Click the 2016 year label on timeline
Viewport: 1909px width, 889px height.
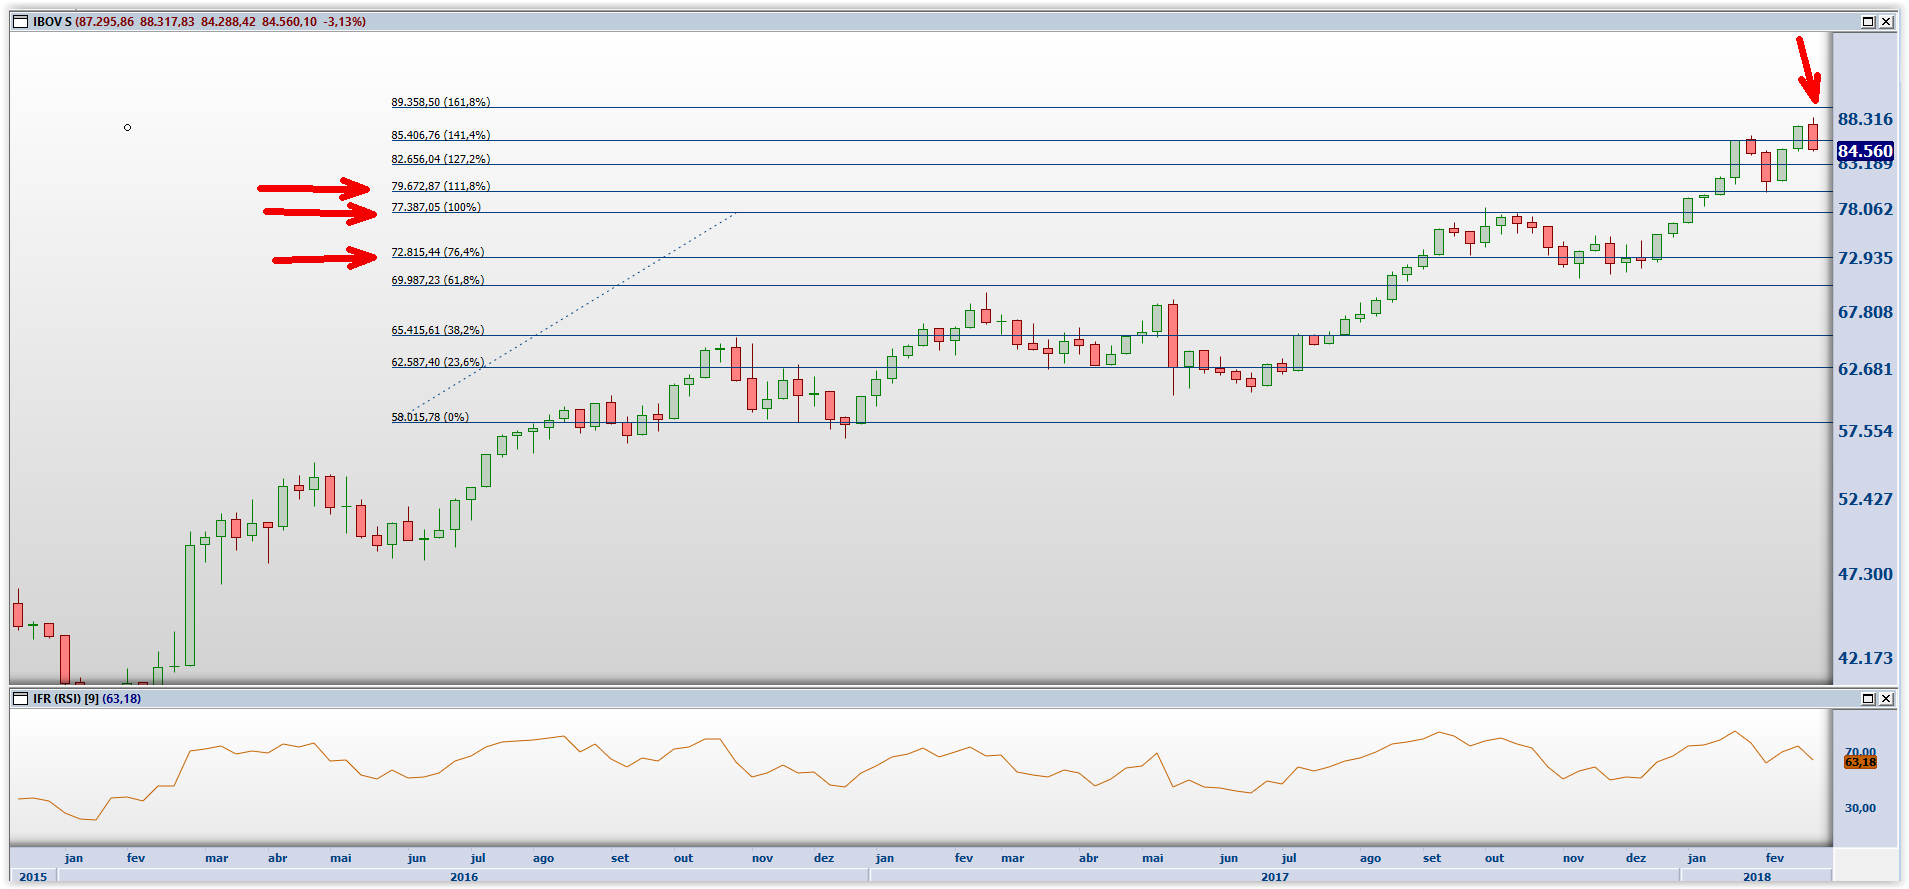(x=464, y=877)
